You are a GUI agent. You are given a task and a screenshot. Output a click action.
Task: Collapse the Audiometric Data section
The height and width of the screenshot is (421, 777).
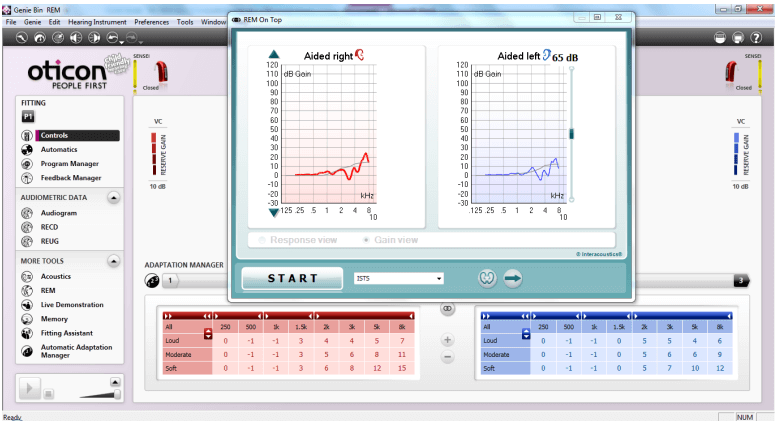(x=114, y=198)
